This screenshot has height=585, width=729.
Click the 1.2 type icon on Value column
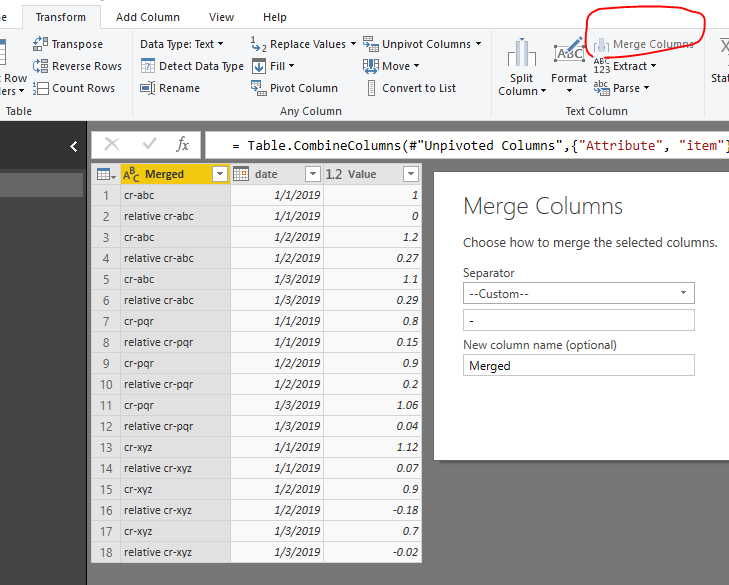pyautogui.click(x=334, y=174)
